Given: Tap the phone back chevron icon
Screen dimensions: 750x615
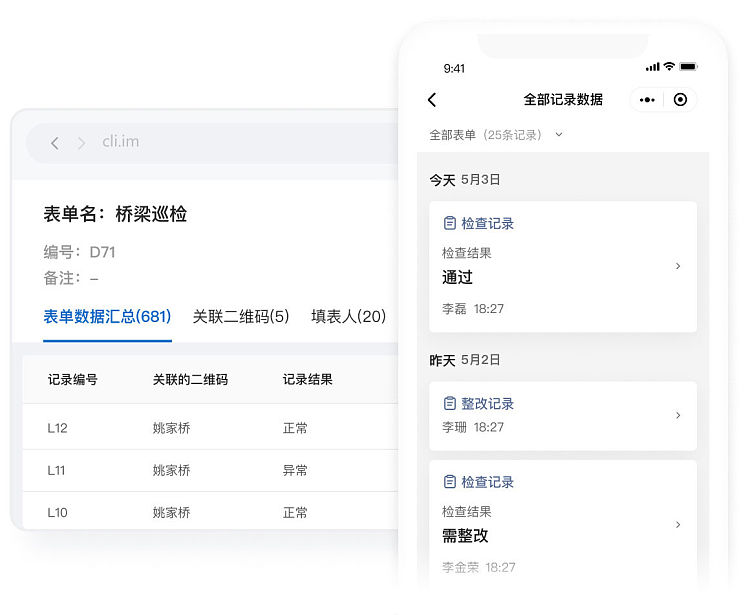Looking at the screenshot, I should [x=432, y=100].
